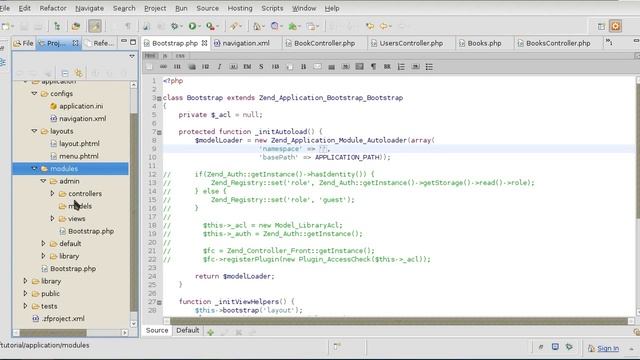640x360 pixels.
Task: Expand the tests folder
Action: coord(25,306)
